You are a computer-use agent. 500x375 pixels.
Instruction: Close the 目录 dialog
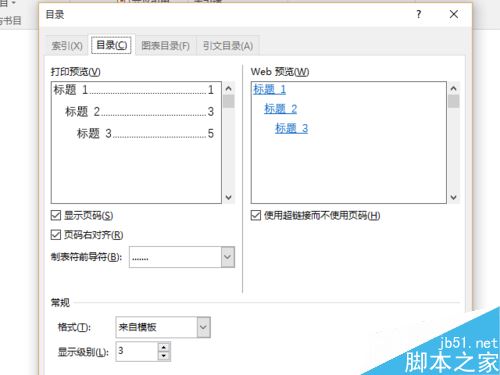[x=454, y=14]
